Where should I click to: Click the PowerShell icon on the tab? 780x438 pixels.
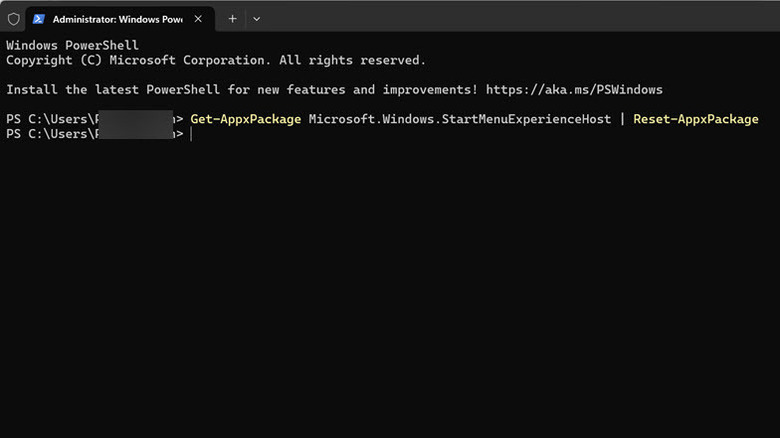click(x=38, y=19)
